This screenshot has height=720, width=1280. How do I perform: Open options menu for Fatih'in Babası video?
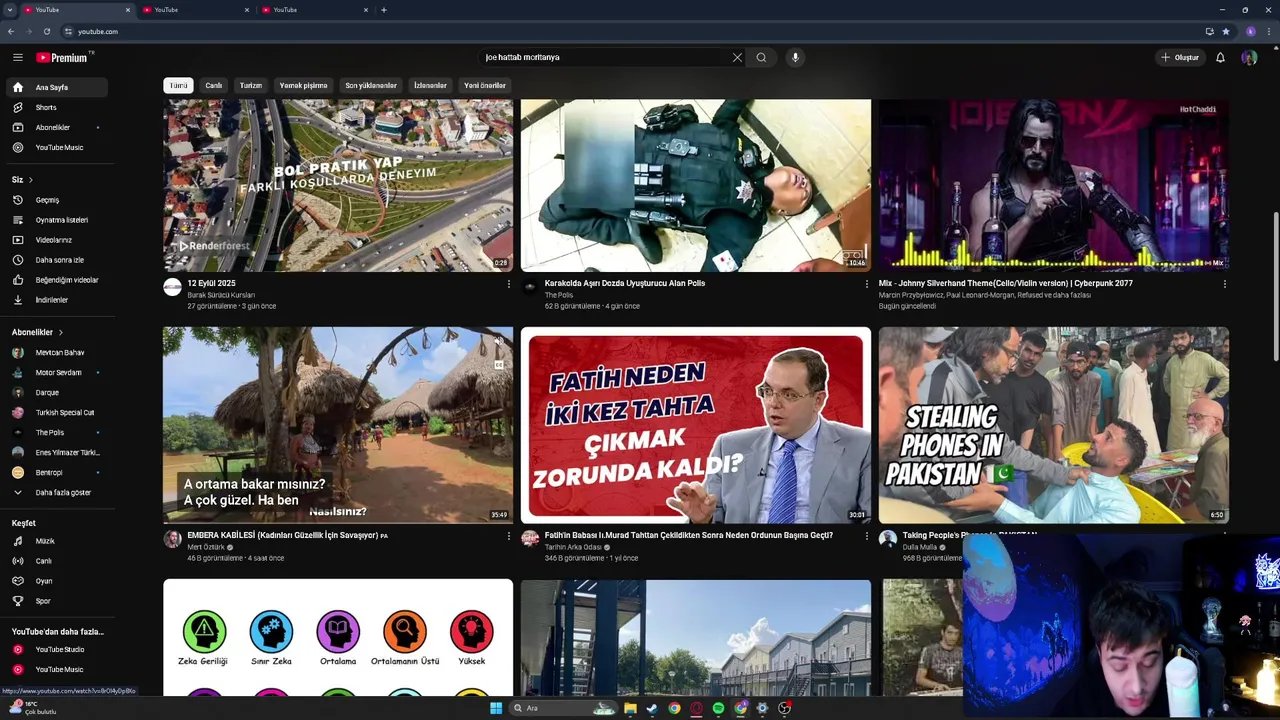point(866,536)
